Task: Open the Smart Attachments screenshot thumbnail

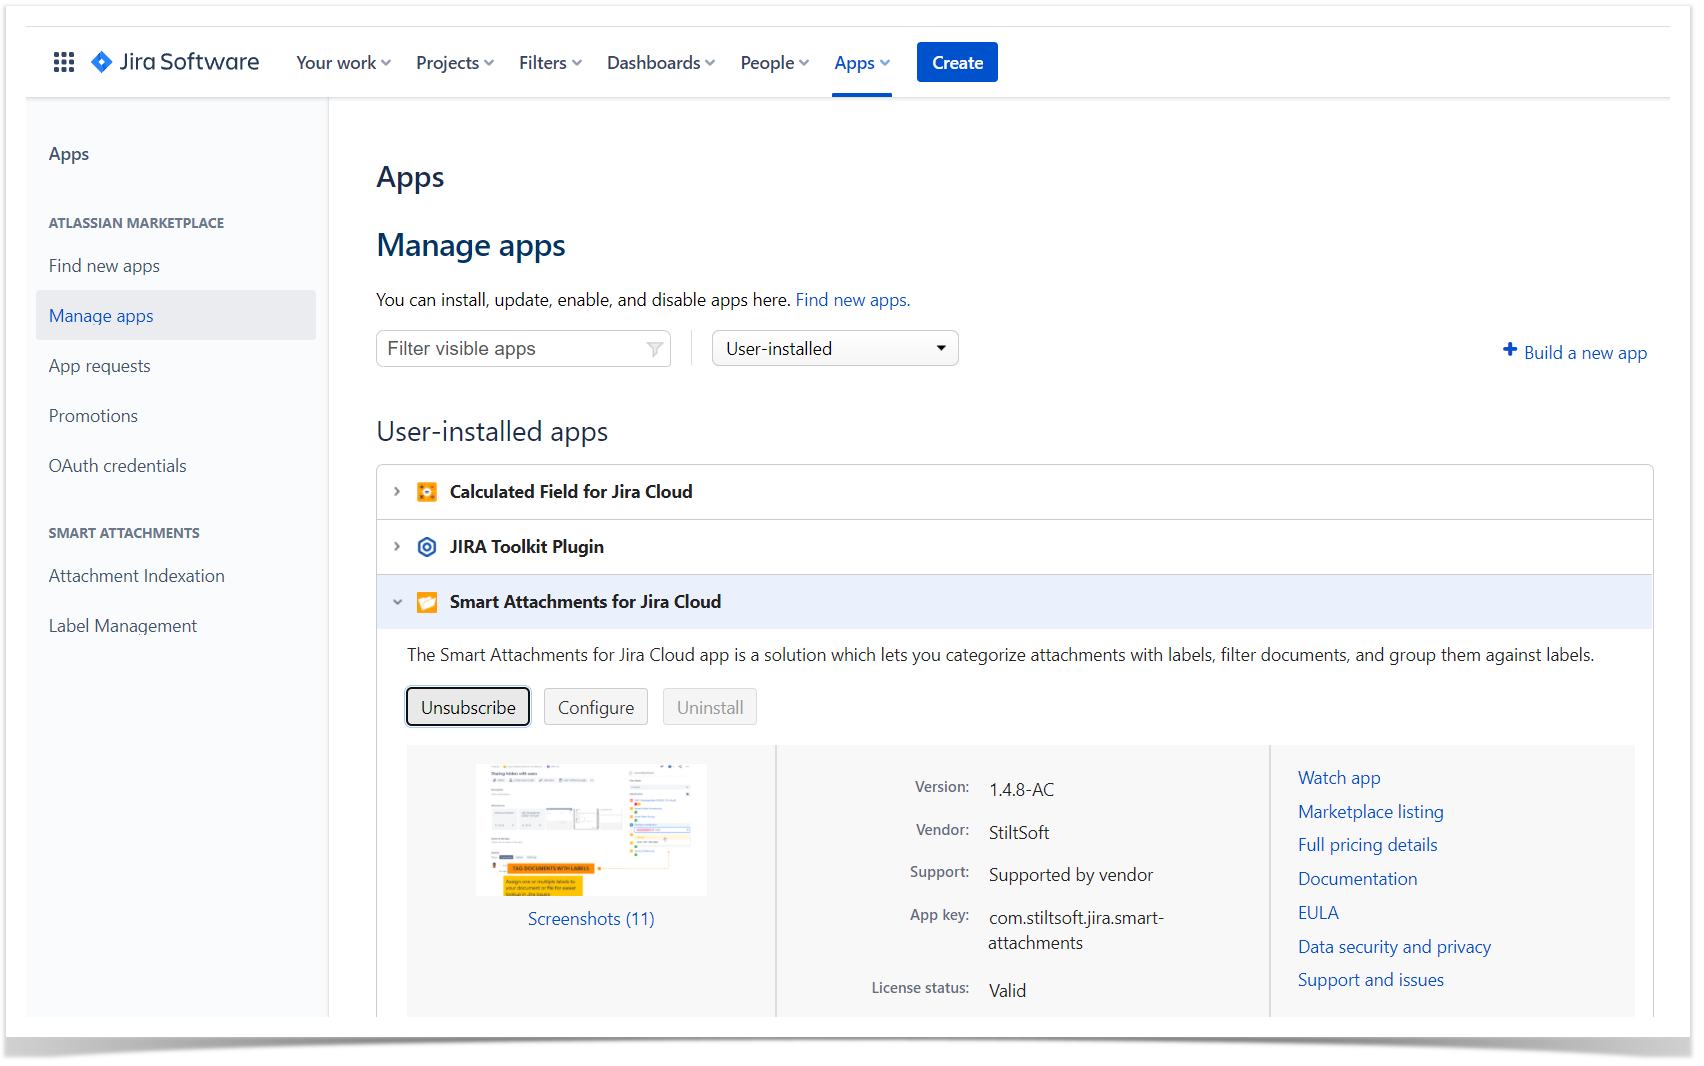Action: coord(591,830)
